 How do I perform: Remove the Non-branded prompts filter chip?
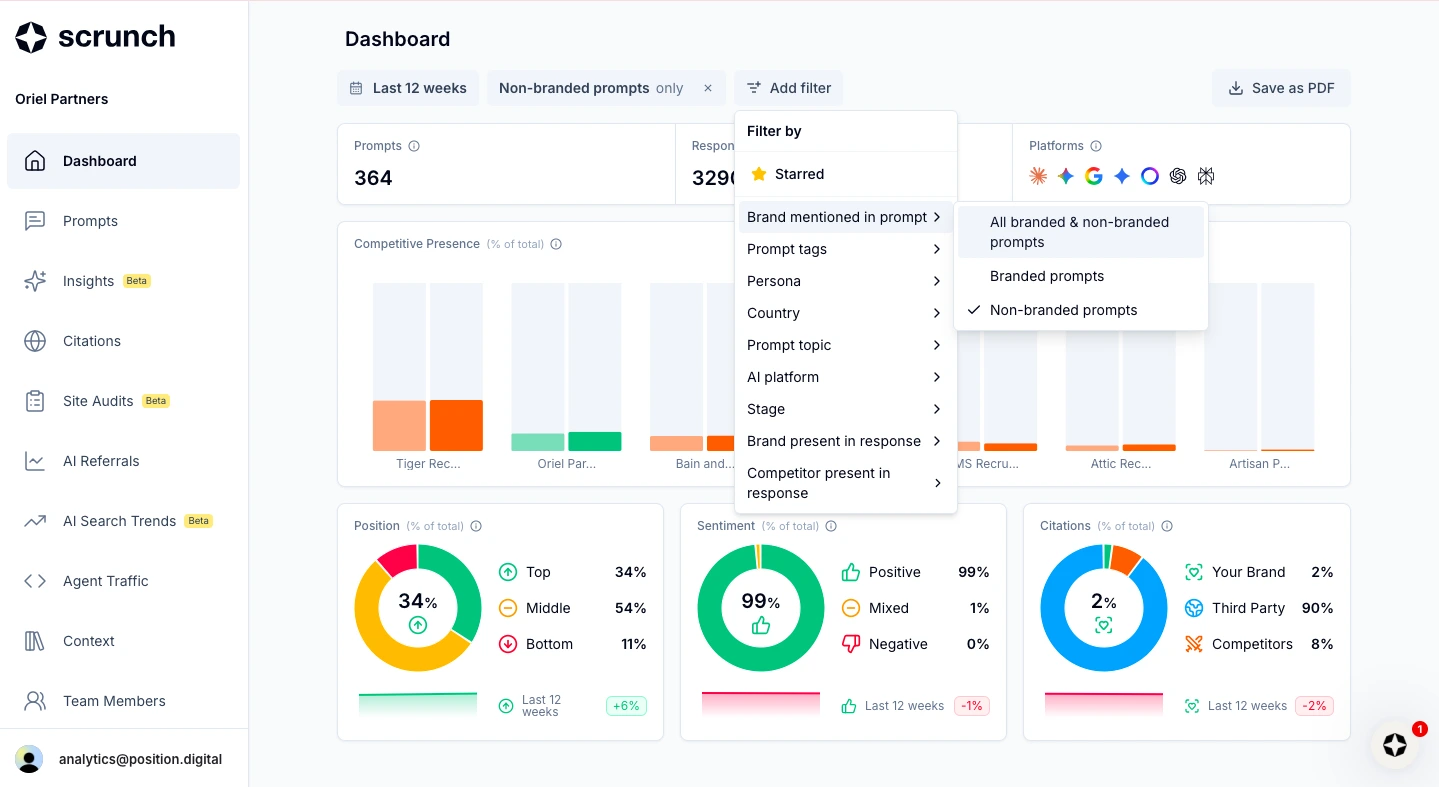[708, 88]
